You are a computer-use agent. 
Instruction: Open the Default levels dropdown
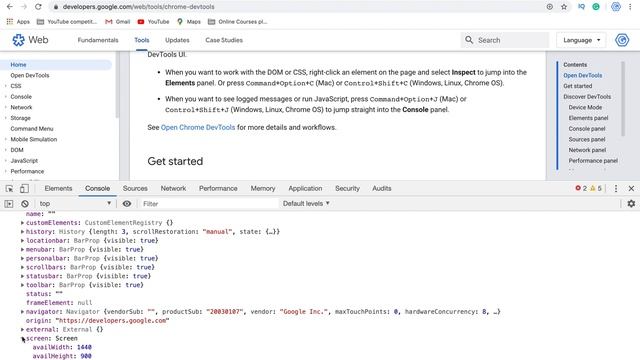point(306,203)
